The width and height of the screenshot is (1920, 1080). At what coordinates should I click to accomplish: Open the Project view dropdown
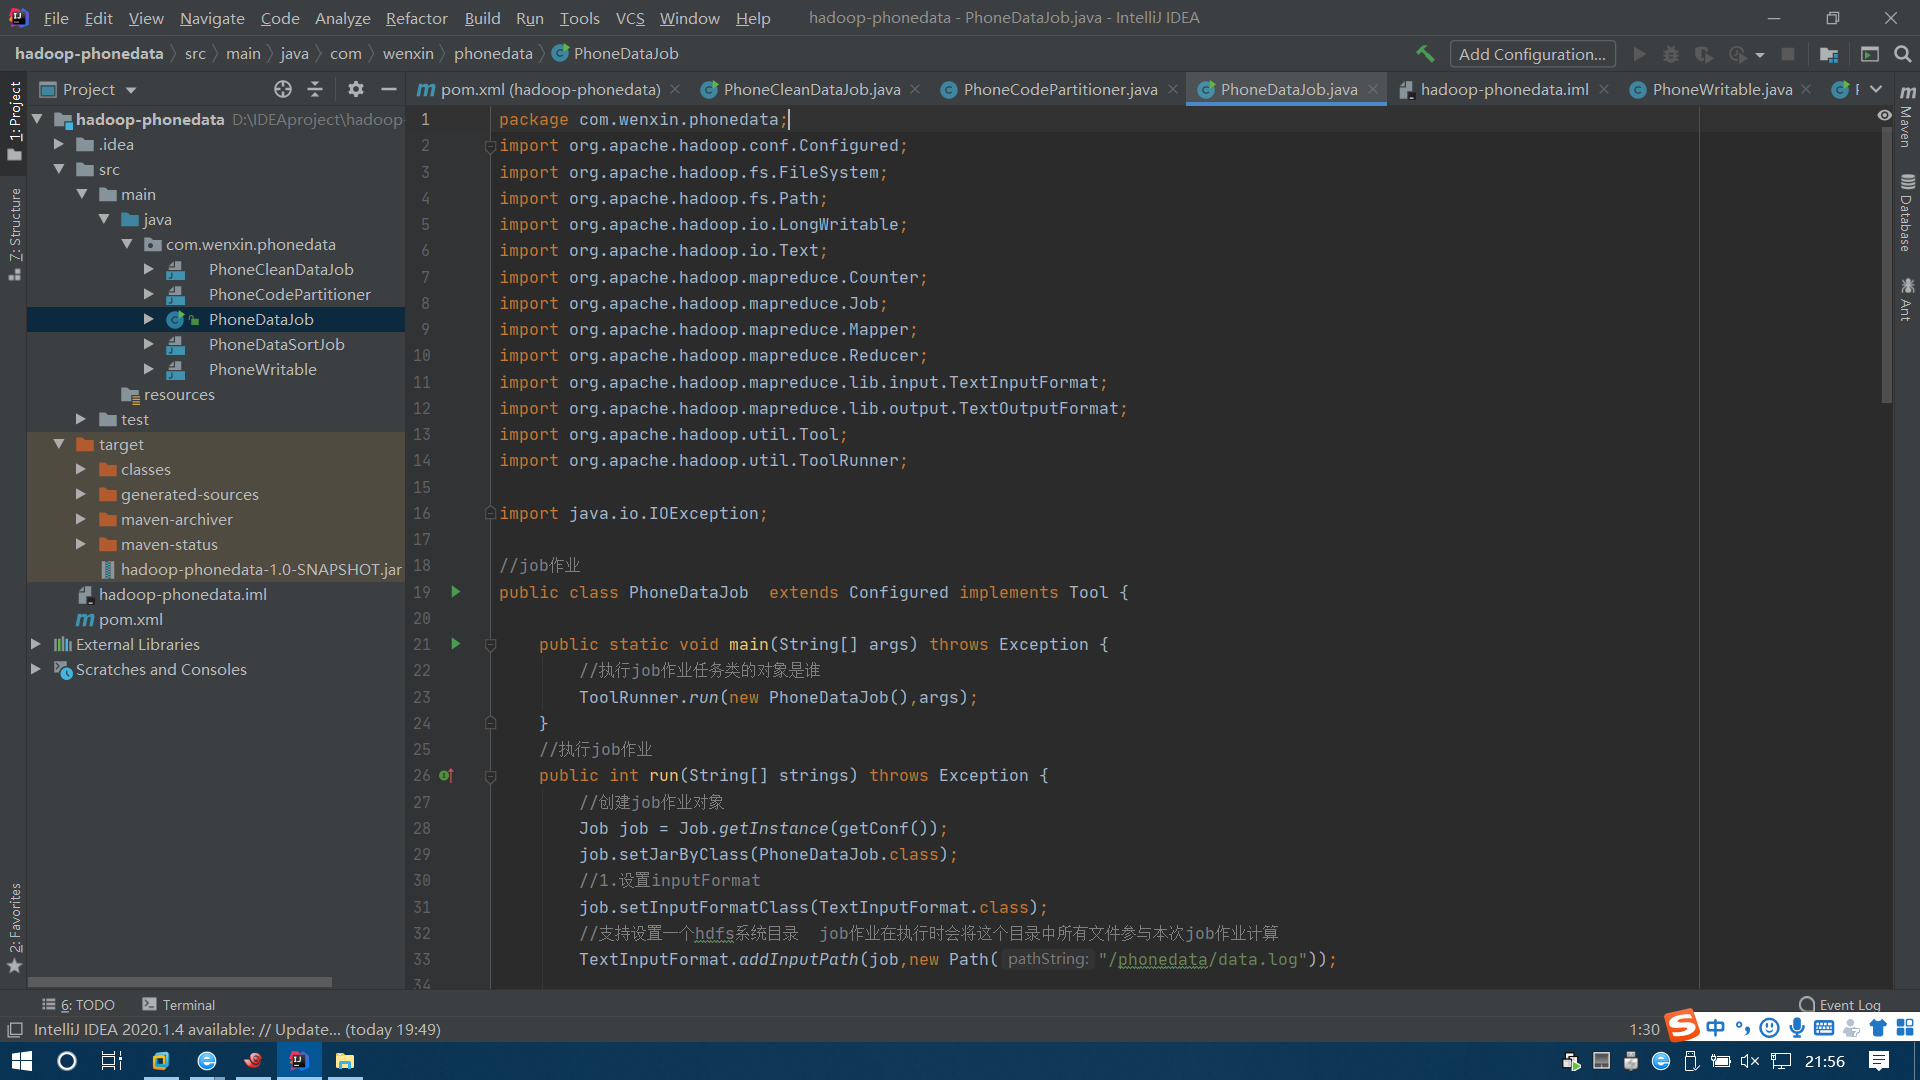[131, 90]
